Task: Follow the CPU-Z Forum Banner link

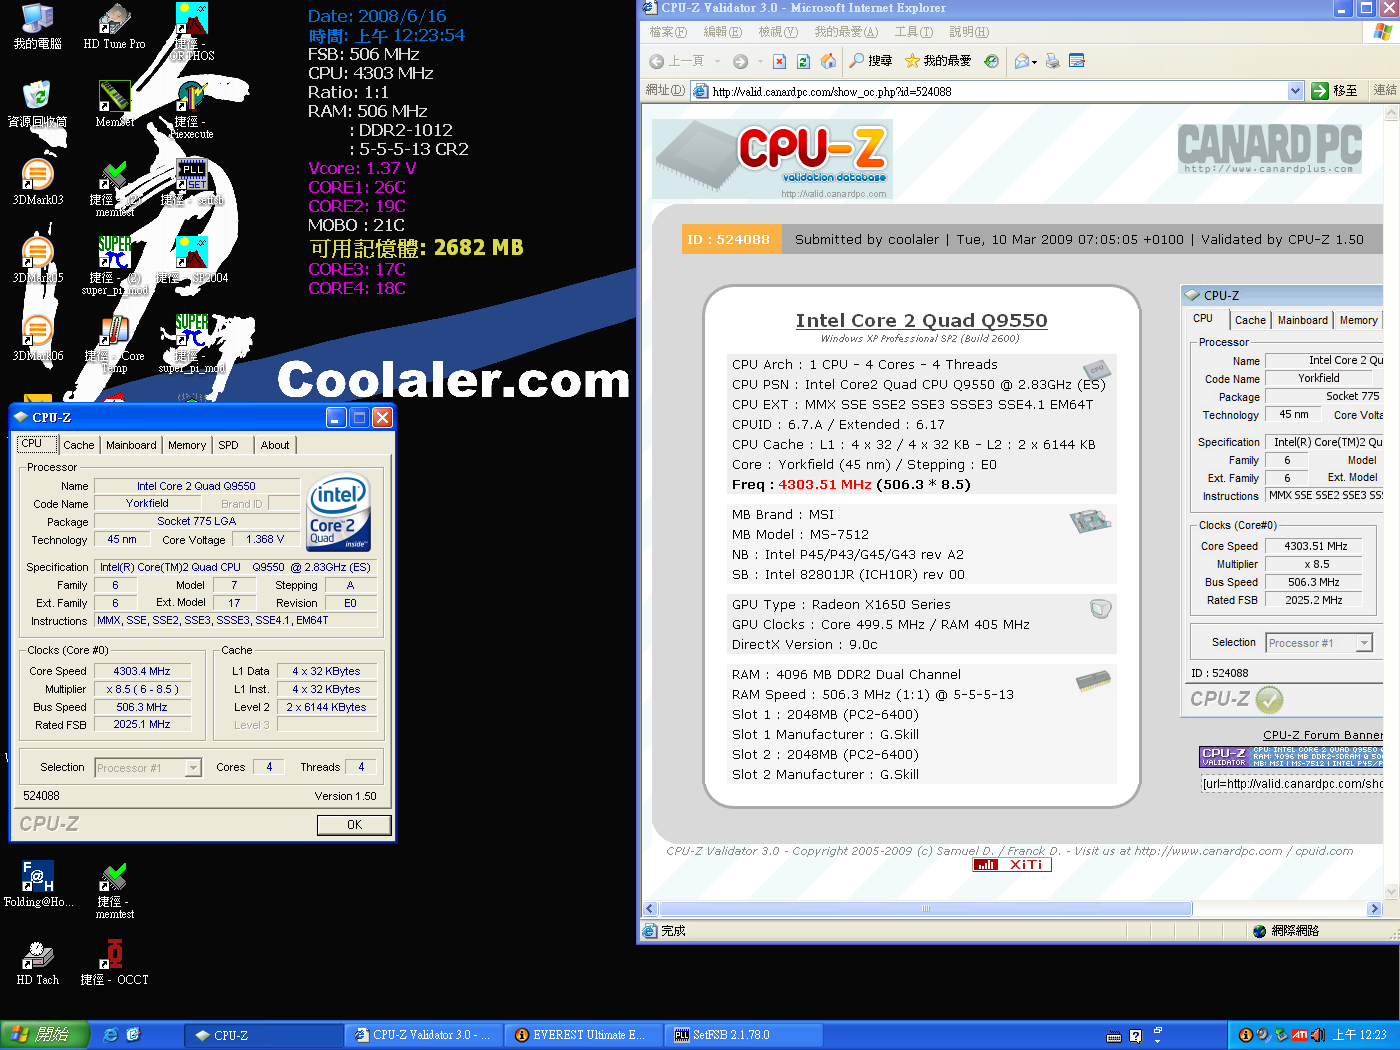Action: 1323,735
